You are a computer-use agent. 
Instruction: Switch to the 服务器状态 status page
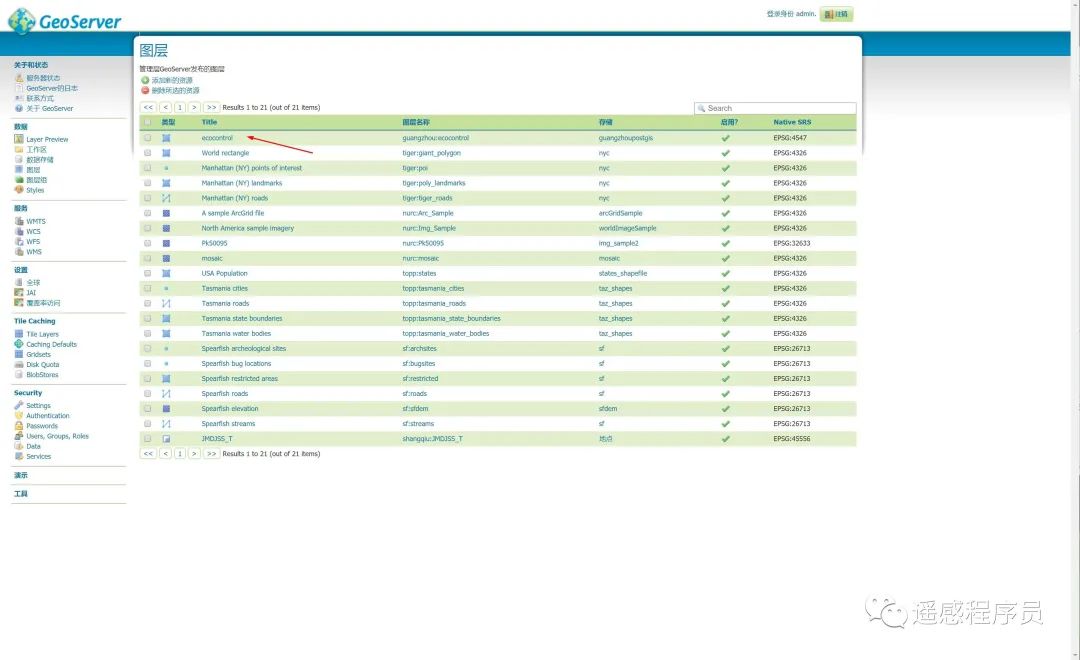coord(44,77)
